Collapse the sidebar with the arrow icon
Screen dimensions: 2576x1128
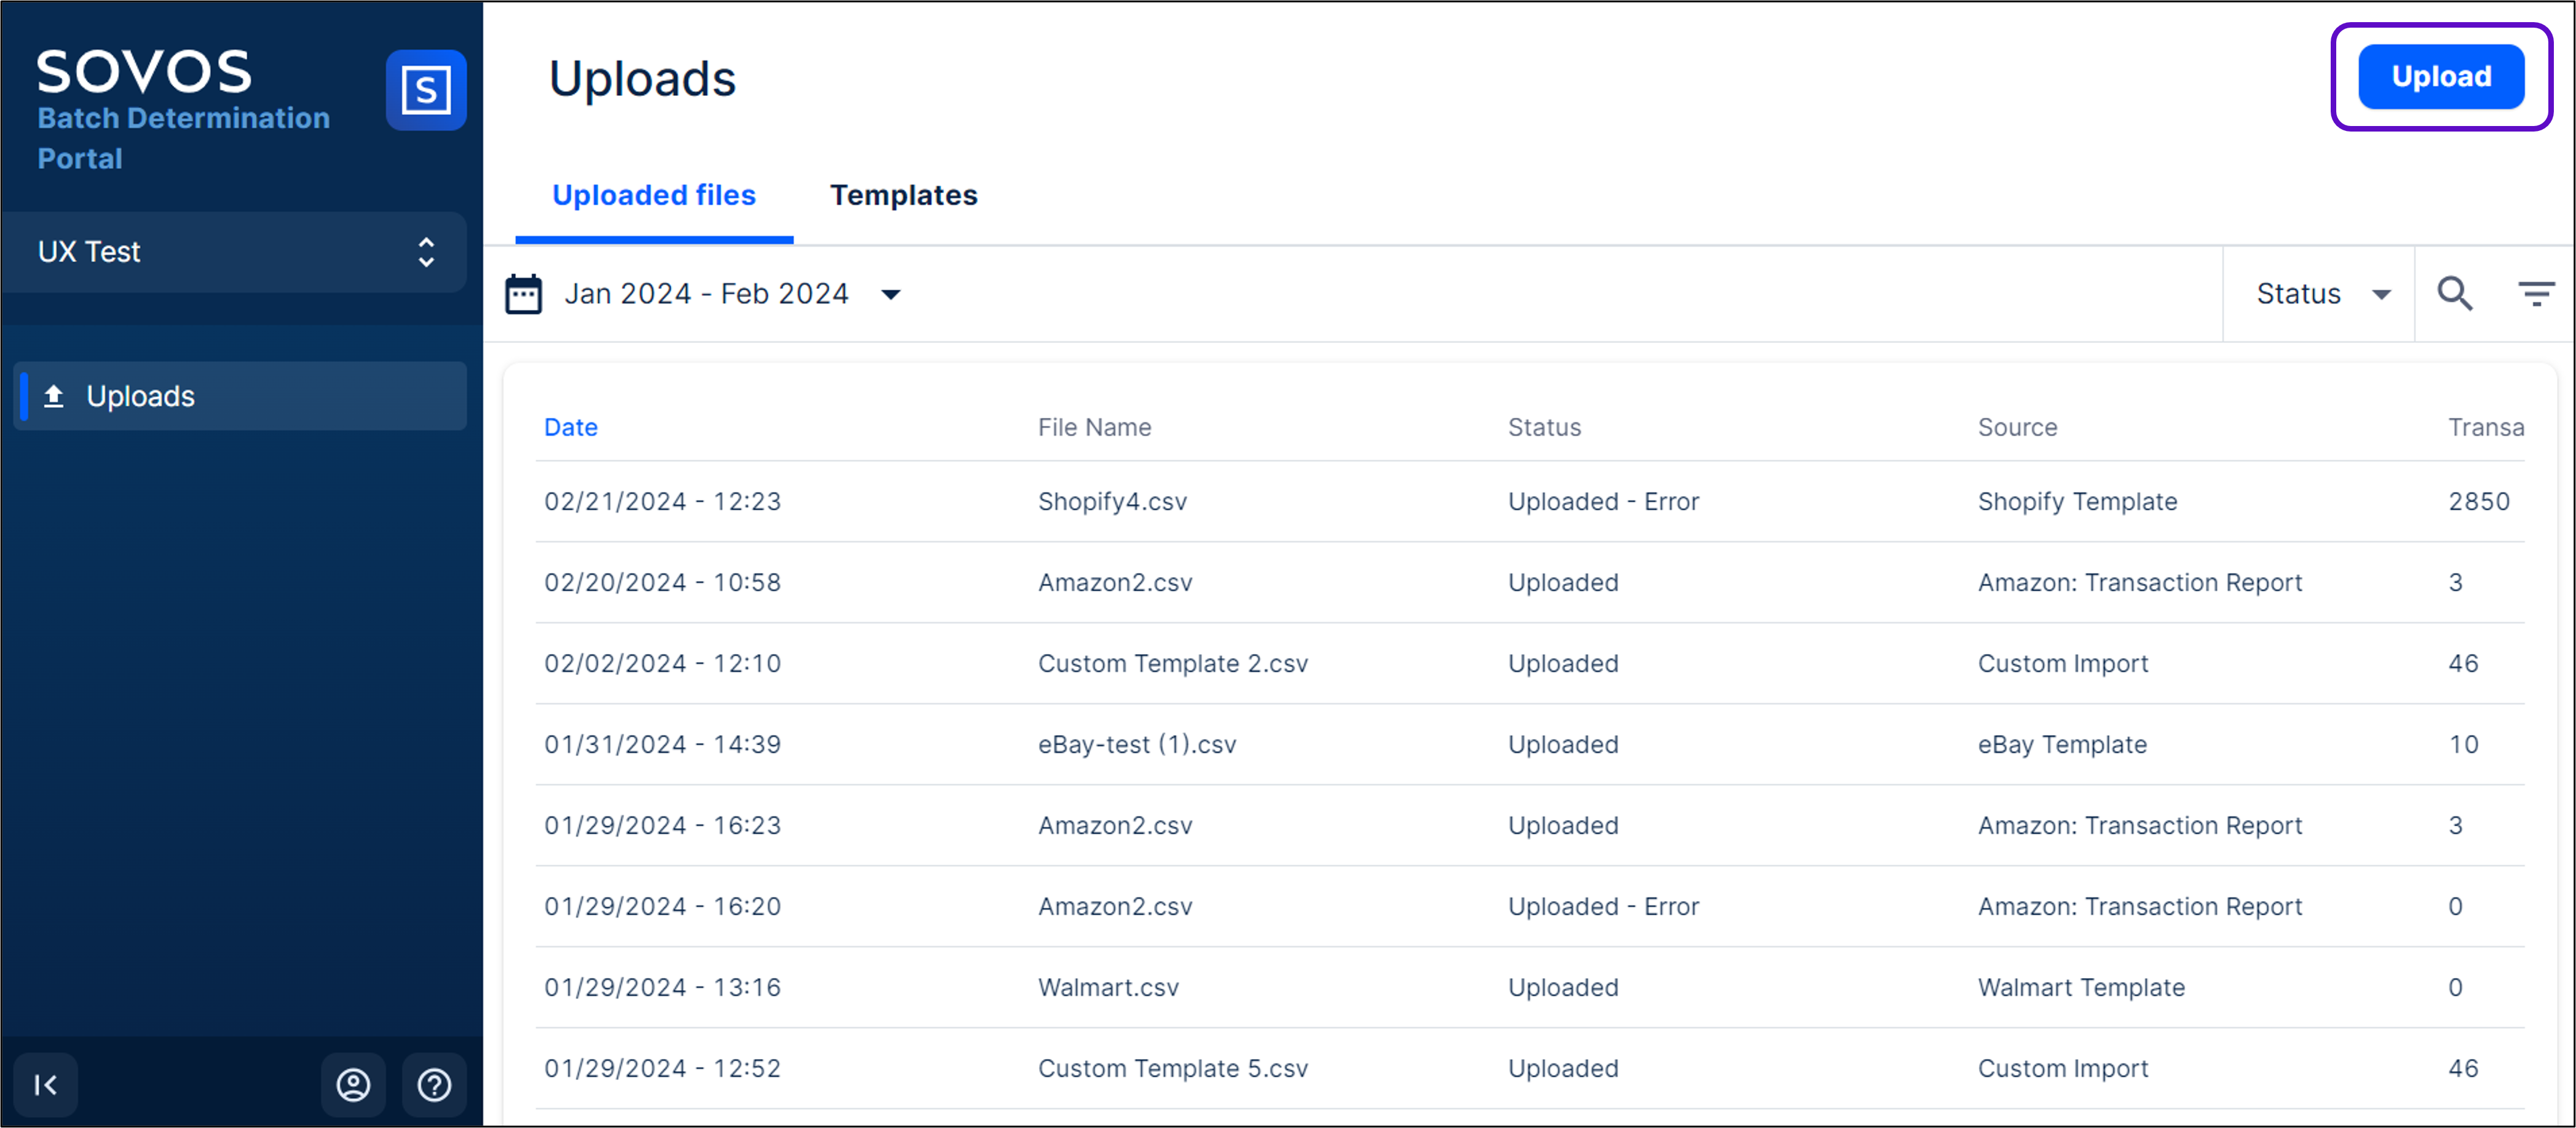tap(46, 1085)
